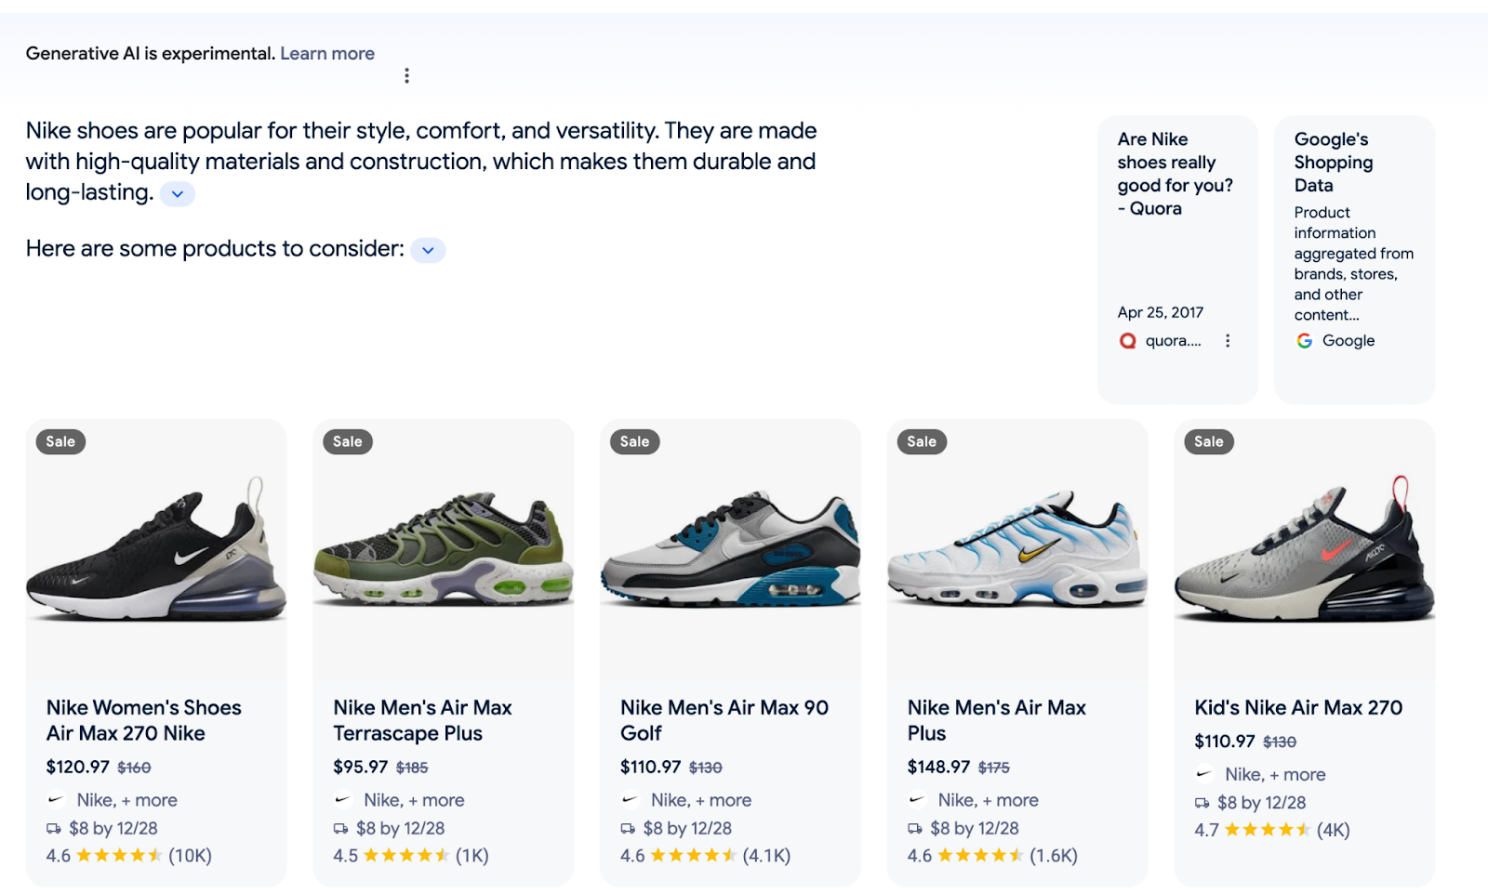This screenshot has width=1488, height=893.
Task: Click the Quora logo icon on source card
Action: tap(1128, 341)
